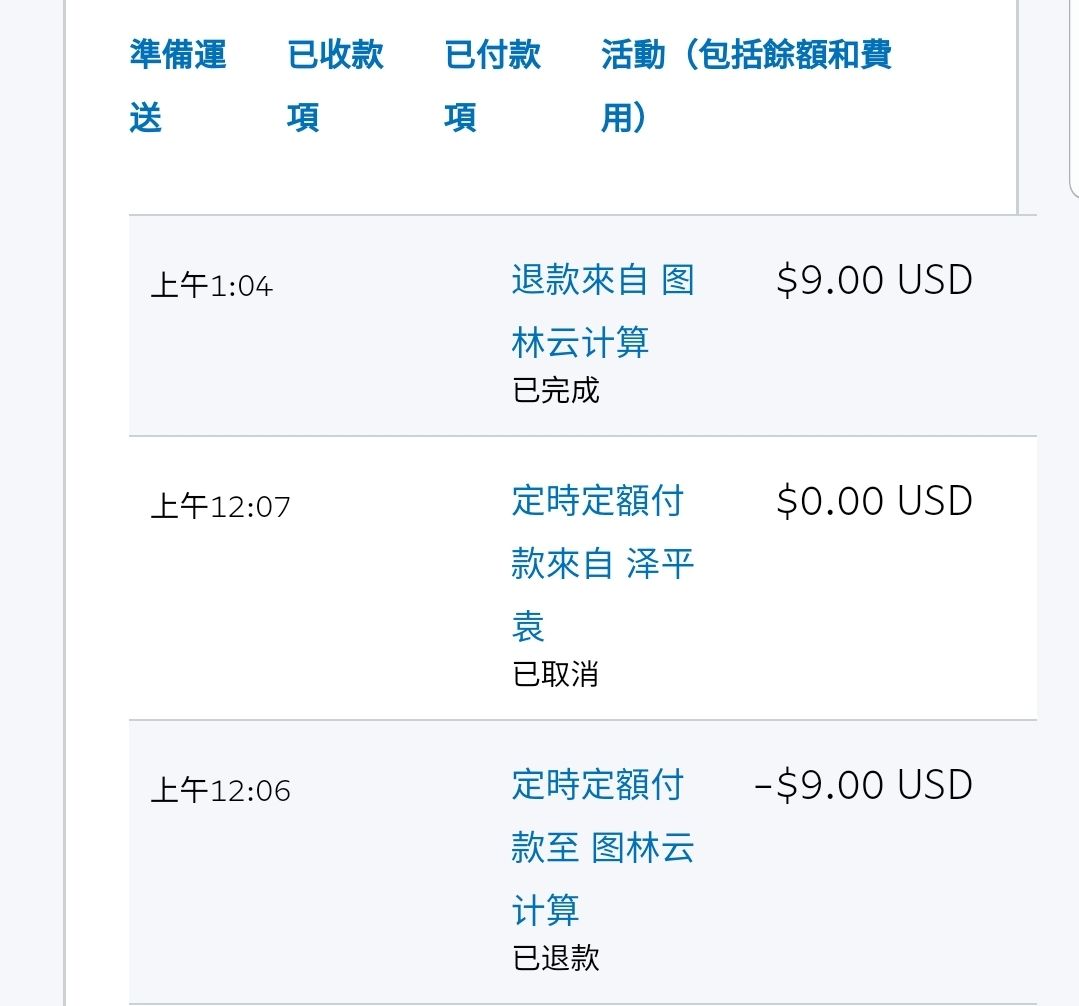Viewport: 1079px width, 1006px height.
Task: Click the 上午12:07 timestamp
Action: (x=220, y=507)
